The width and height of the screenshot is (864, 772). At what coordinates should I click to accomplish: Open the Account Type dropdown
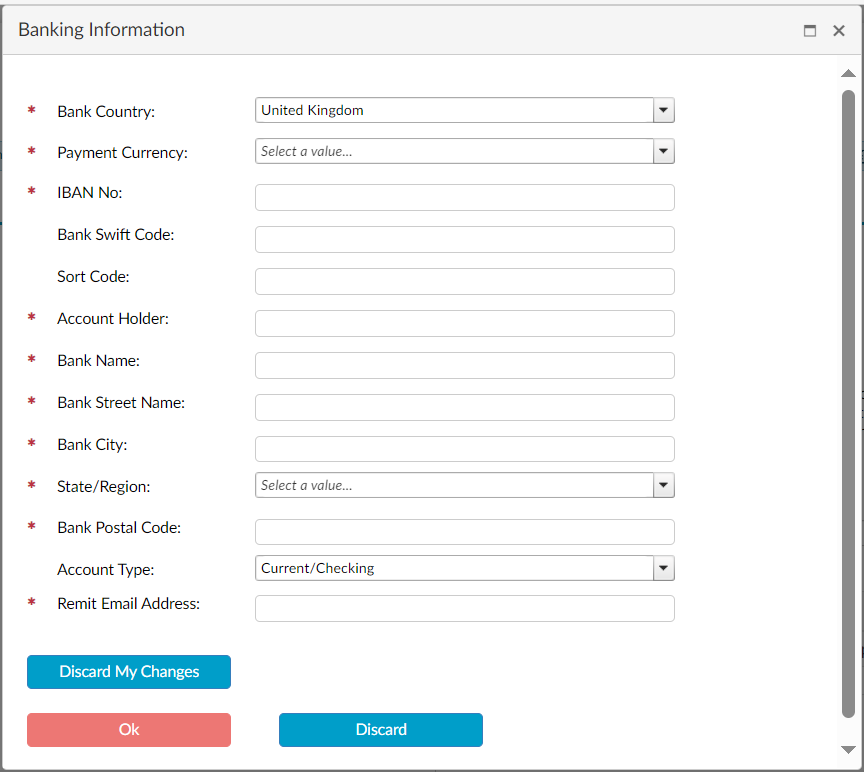tap(662, 568)
